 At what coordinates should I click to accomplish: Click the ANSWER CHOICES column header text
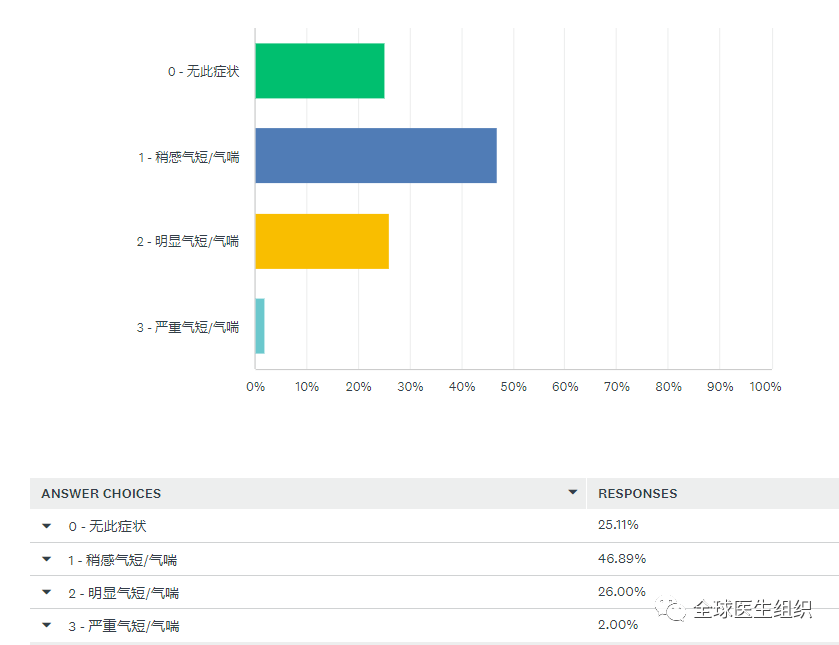pyautogui.click(x=101, y=493)
